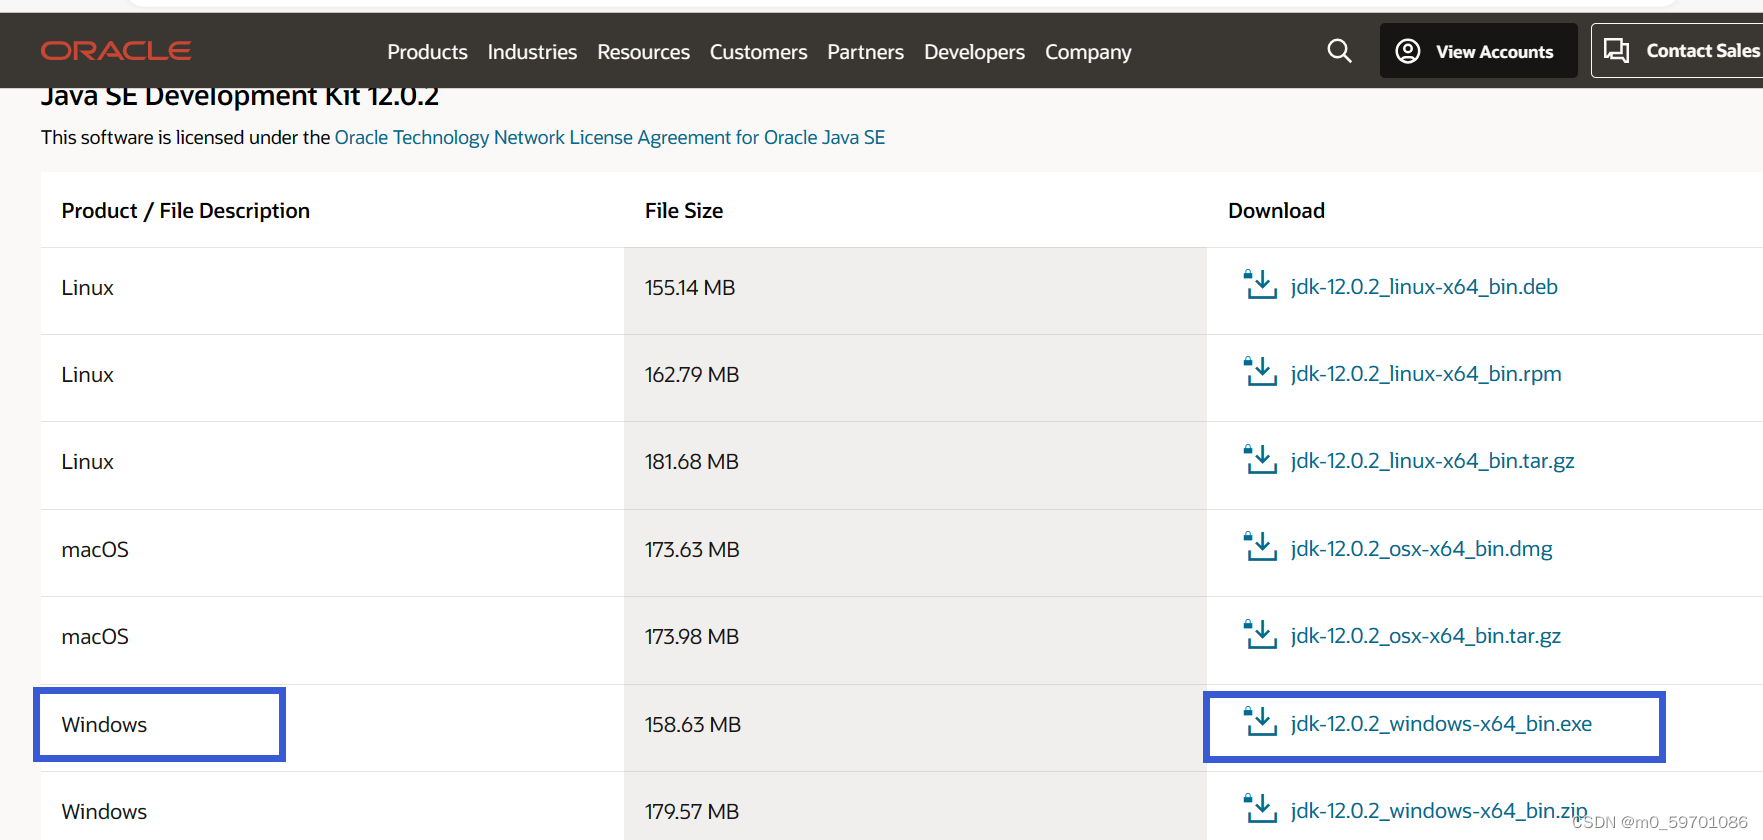The width and height of the screenshot is (1763, 840).
Task: Click macOS in the 173.98 MB row
Action: (95, 637)
